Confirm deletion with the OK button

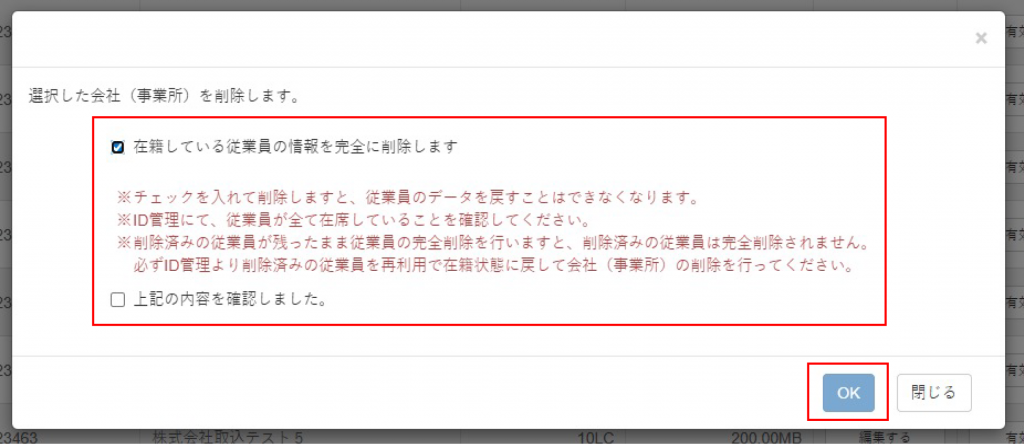(848, 392)
